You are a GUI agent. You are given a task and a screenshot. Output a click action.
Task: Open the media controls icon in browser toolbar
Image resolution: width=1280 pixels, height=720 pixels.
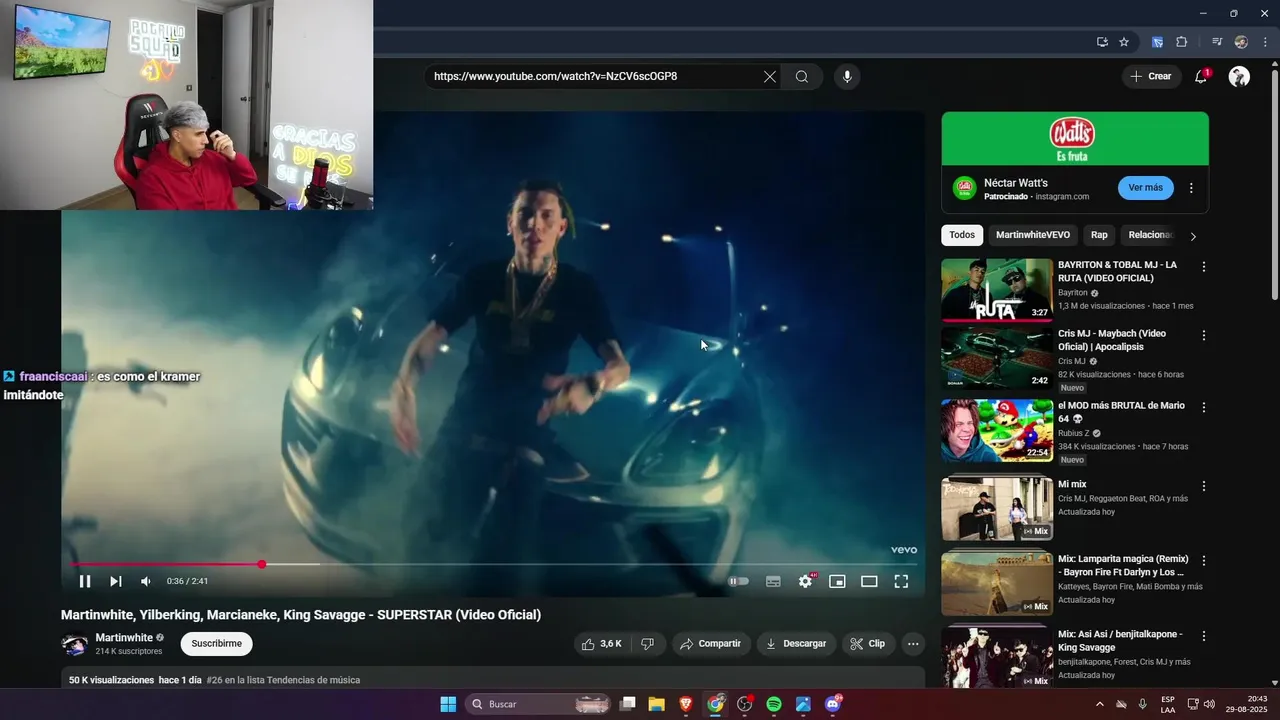tap(1217, 42)
